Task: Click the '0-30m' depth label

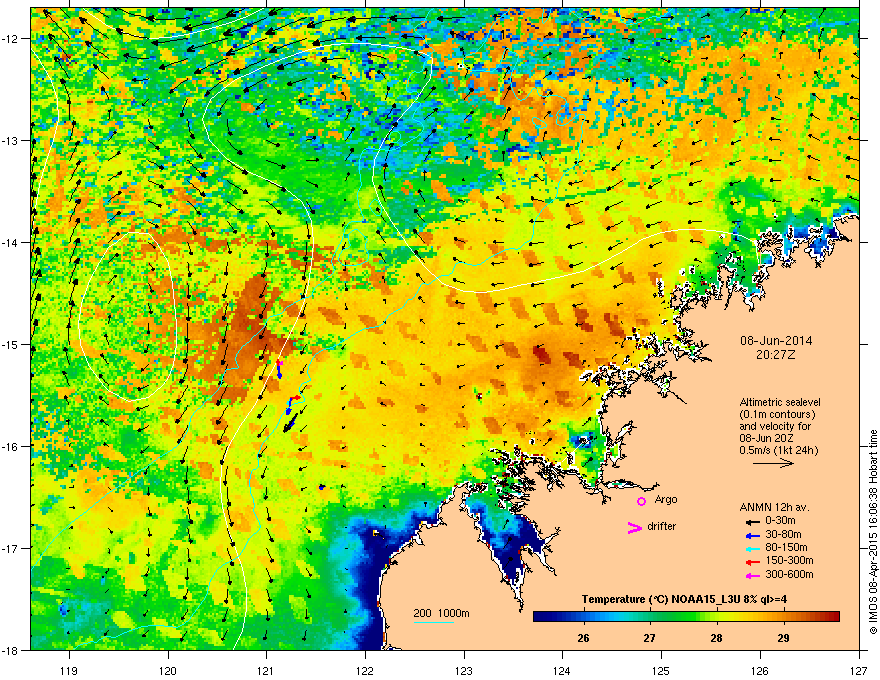Action: (781, 521)
